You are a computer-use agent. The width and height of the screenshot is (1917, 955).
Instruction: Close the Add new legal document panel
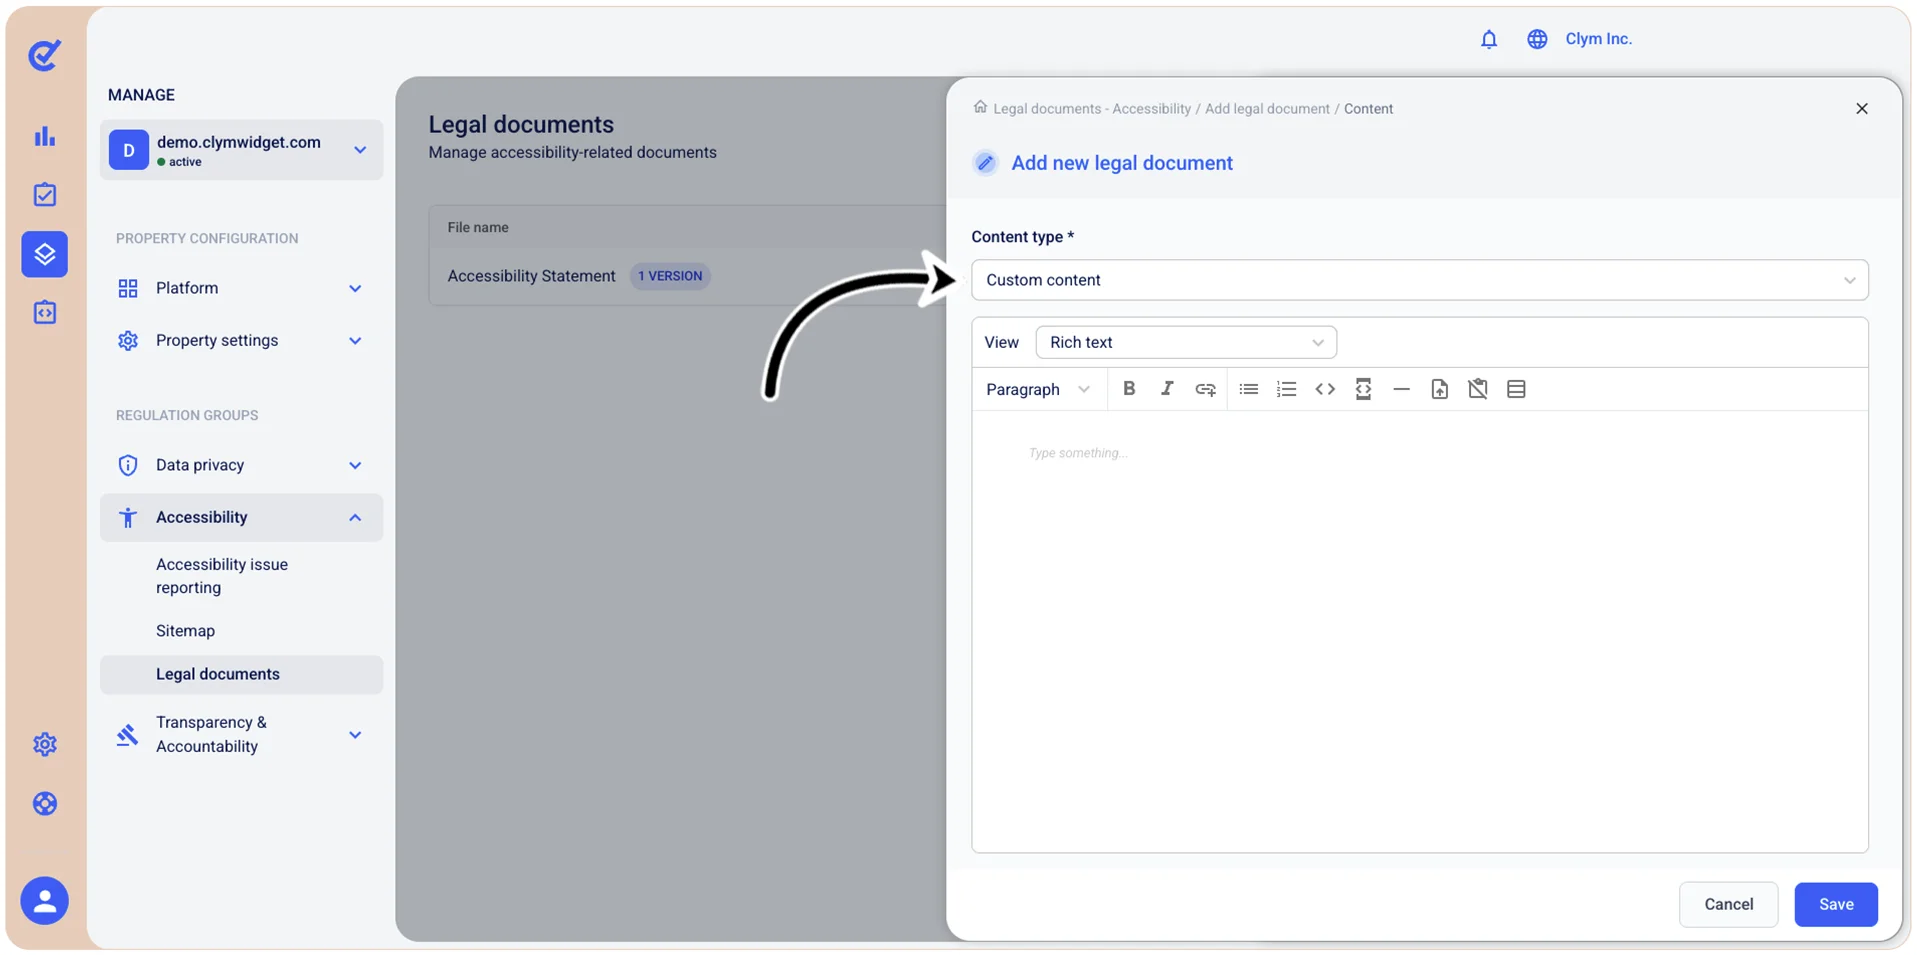1862,109
